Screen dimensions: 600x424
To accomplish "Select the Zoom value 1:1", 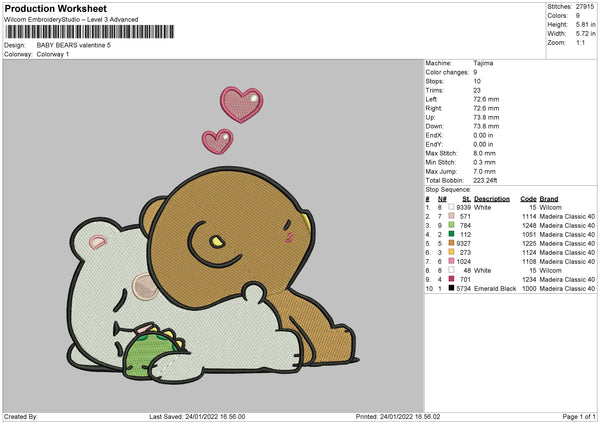I will 580,42.
